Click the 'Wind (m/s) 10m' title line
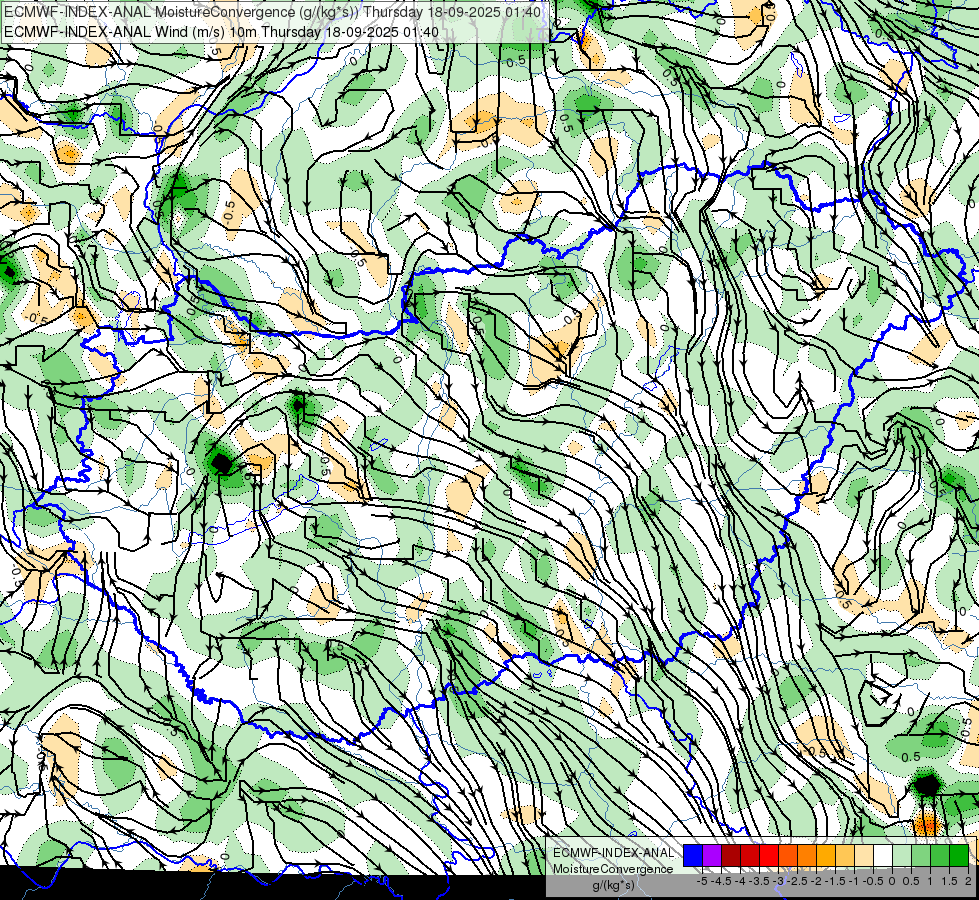Viewport: 979px width, 900px height. tap(222, 32)
